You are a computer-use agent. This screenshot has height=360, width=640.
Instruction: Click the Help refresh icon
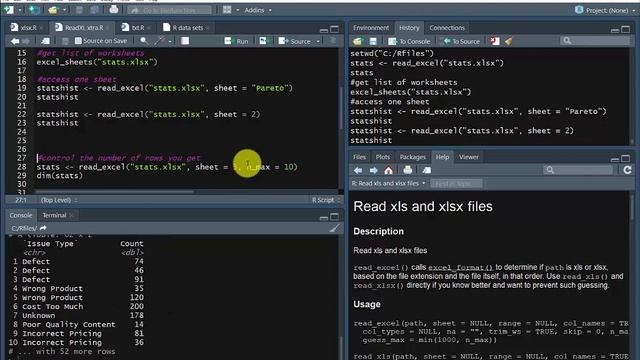[x=627, y=170]
